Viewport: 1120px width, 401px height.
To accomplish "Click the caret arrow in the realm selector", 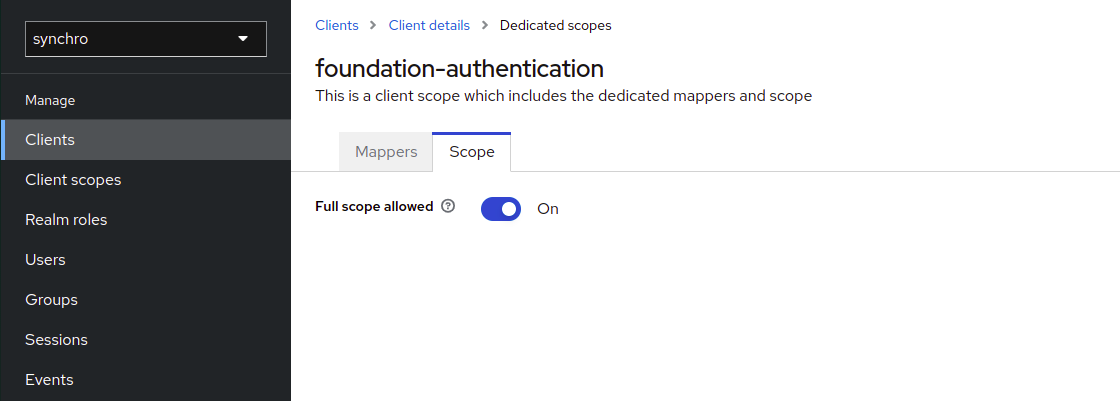I will click(243, 39).
